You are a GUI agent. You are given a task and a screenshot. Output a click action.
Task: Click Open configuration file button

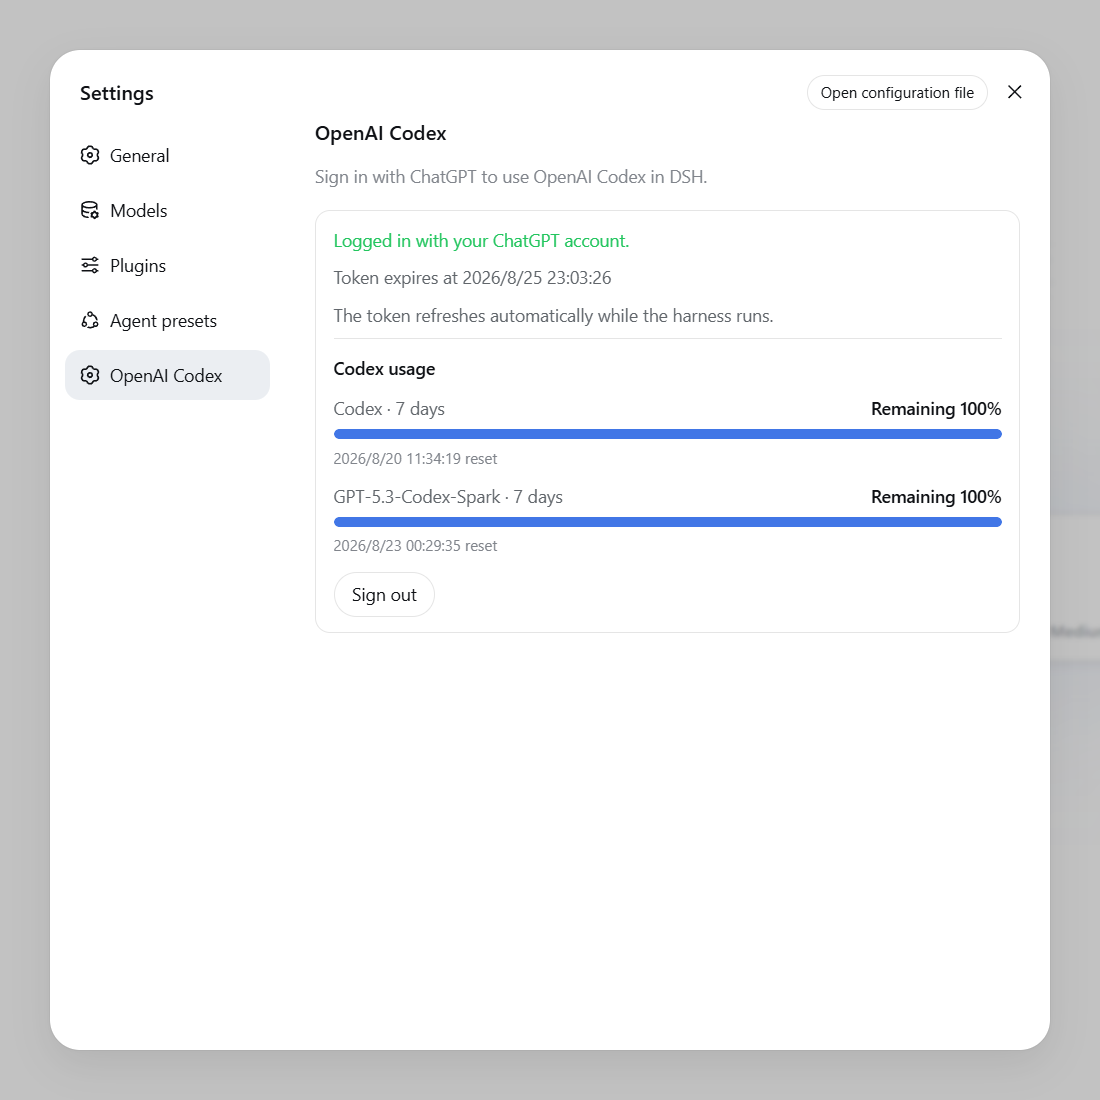897,93
